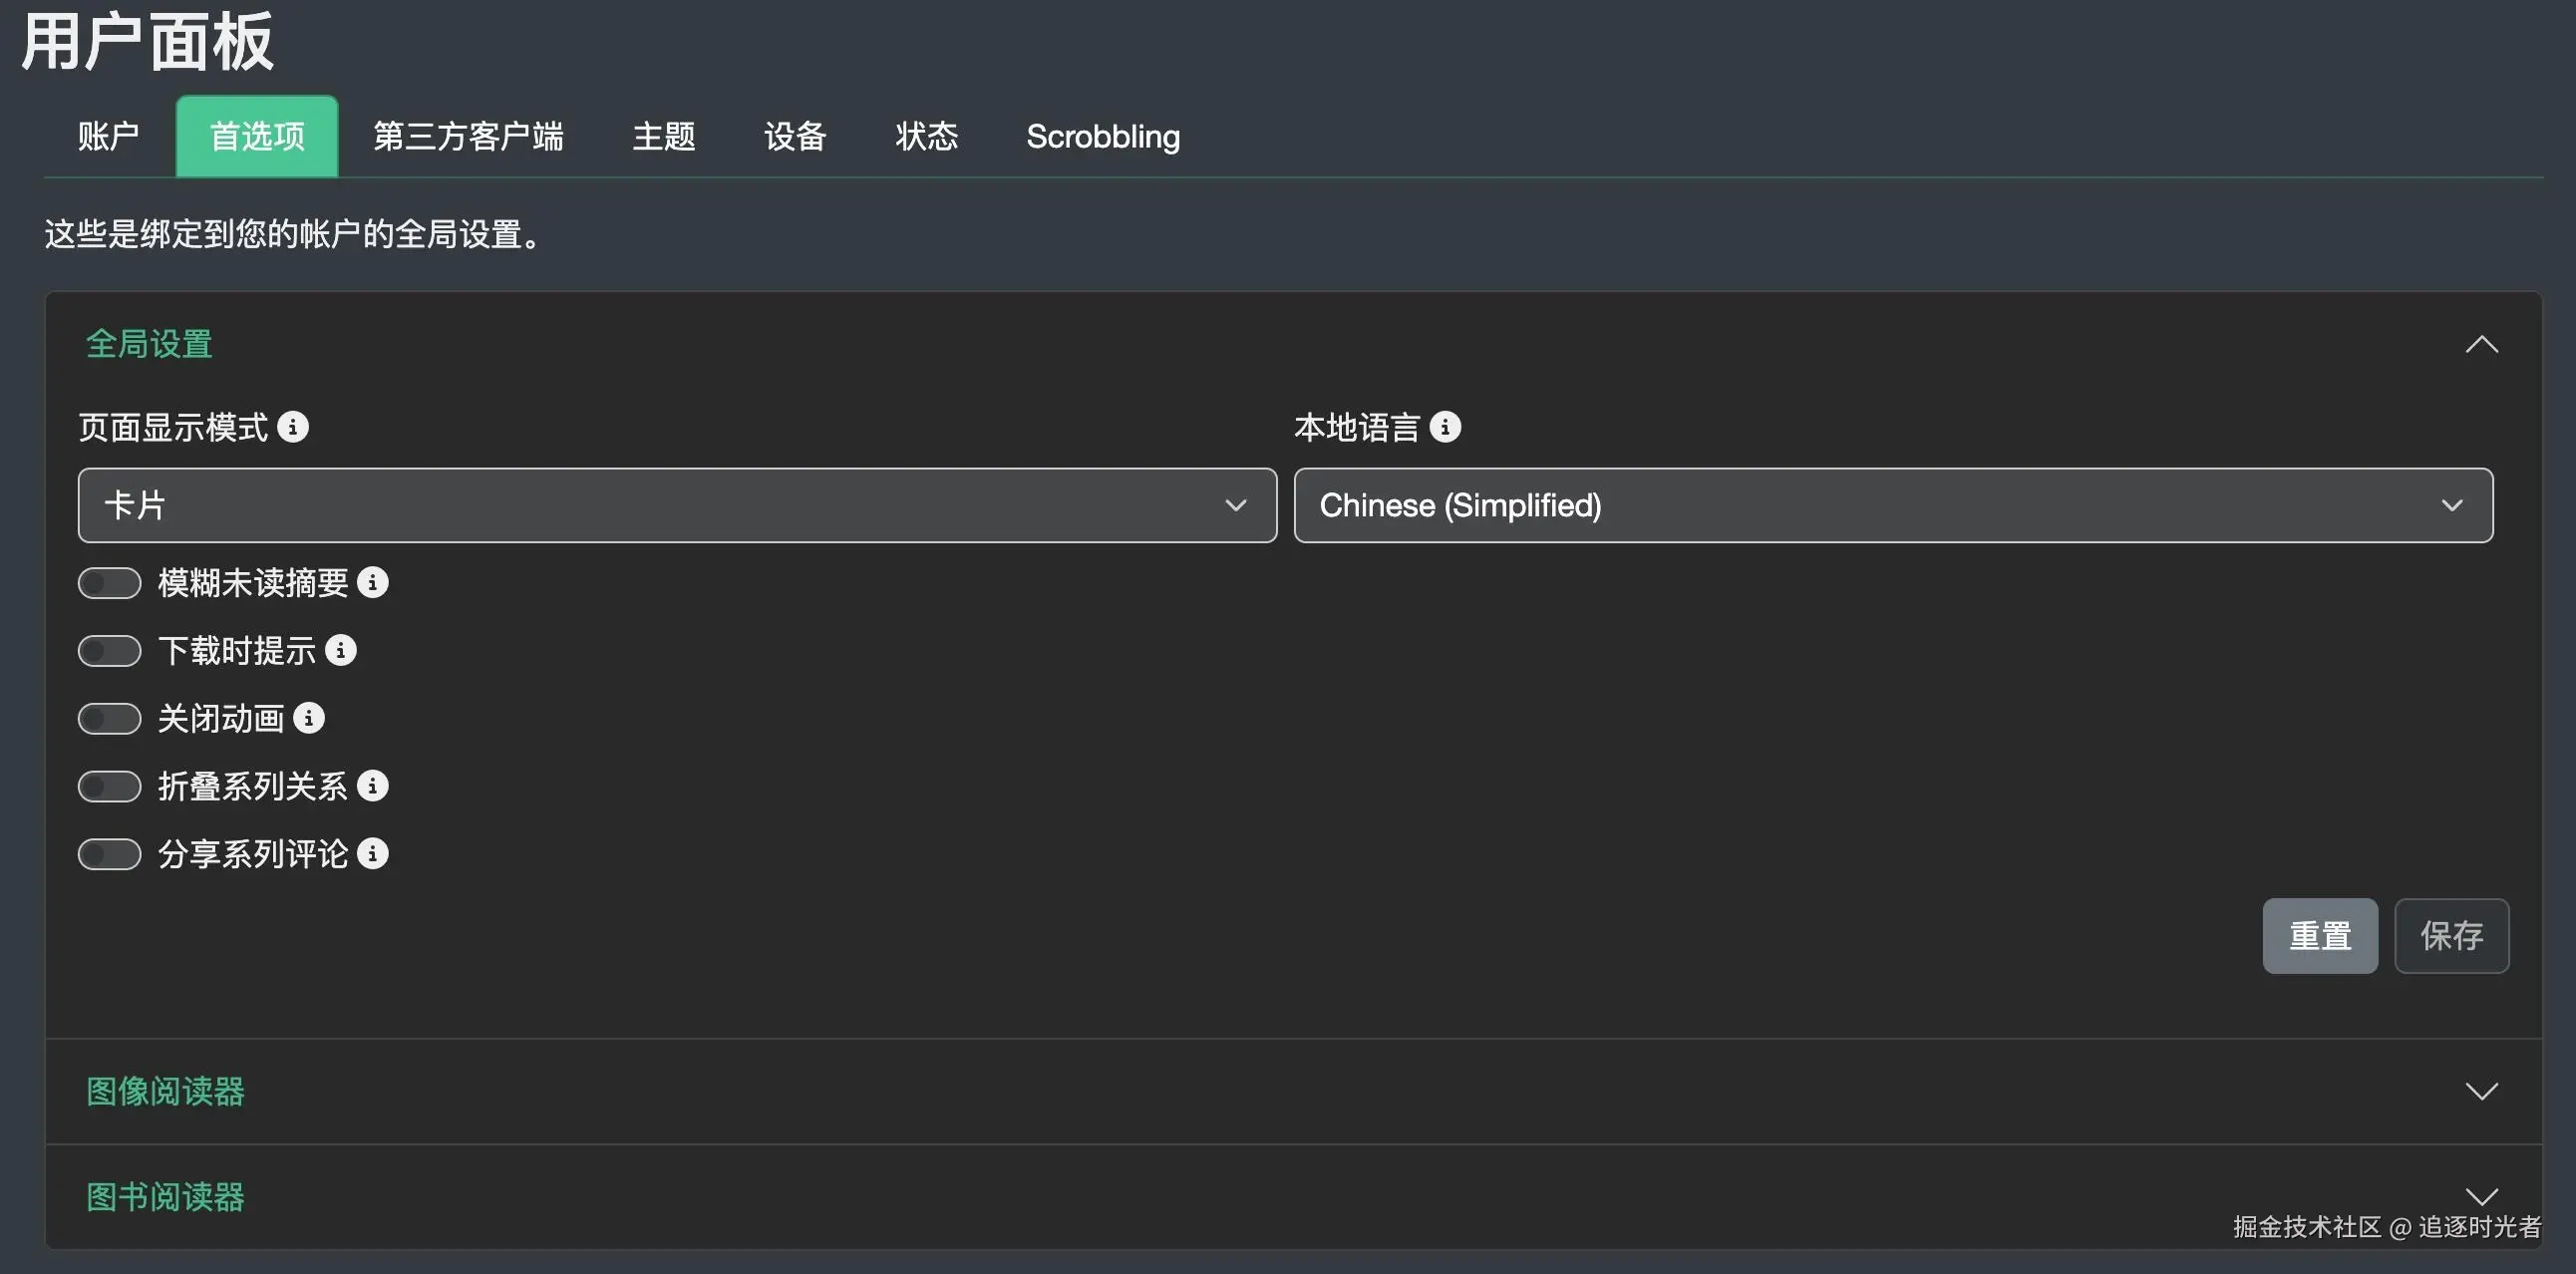Enable the 折叠系列关系 toggle
The height and width of the screenshot is (1274, 2576).
(x=110, y=787)
